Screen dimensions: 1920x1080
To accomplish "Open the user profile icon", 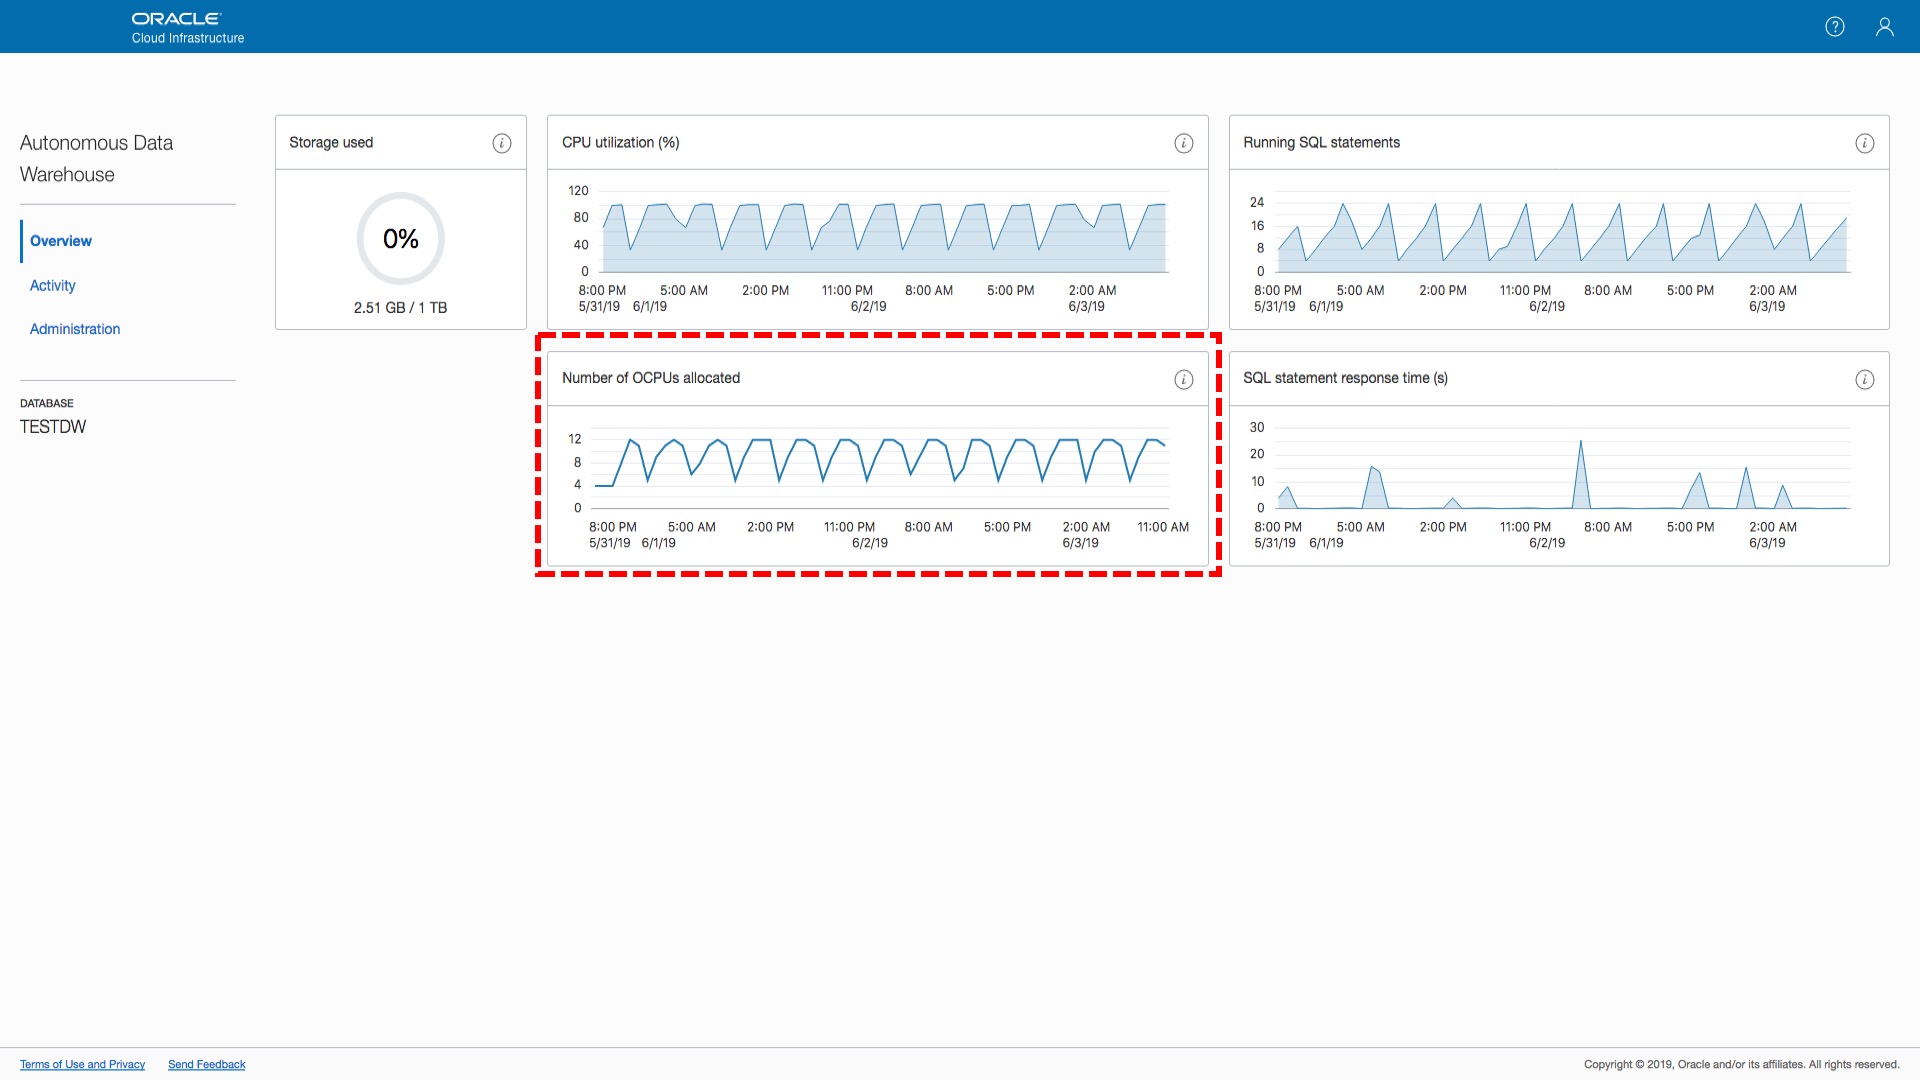I will [1884, 27].
